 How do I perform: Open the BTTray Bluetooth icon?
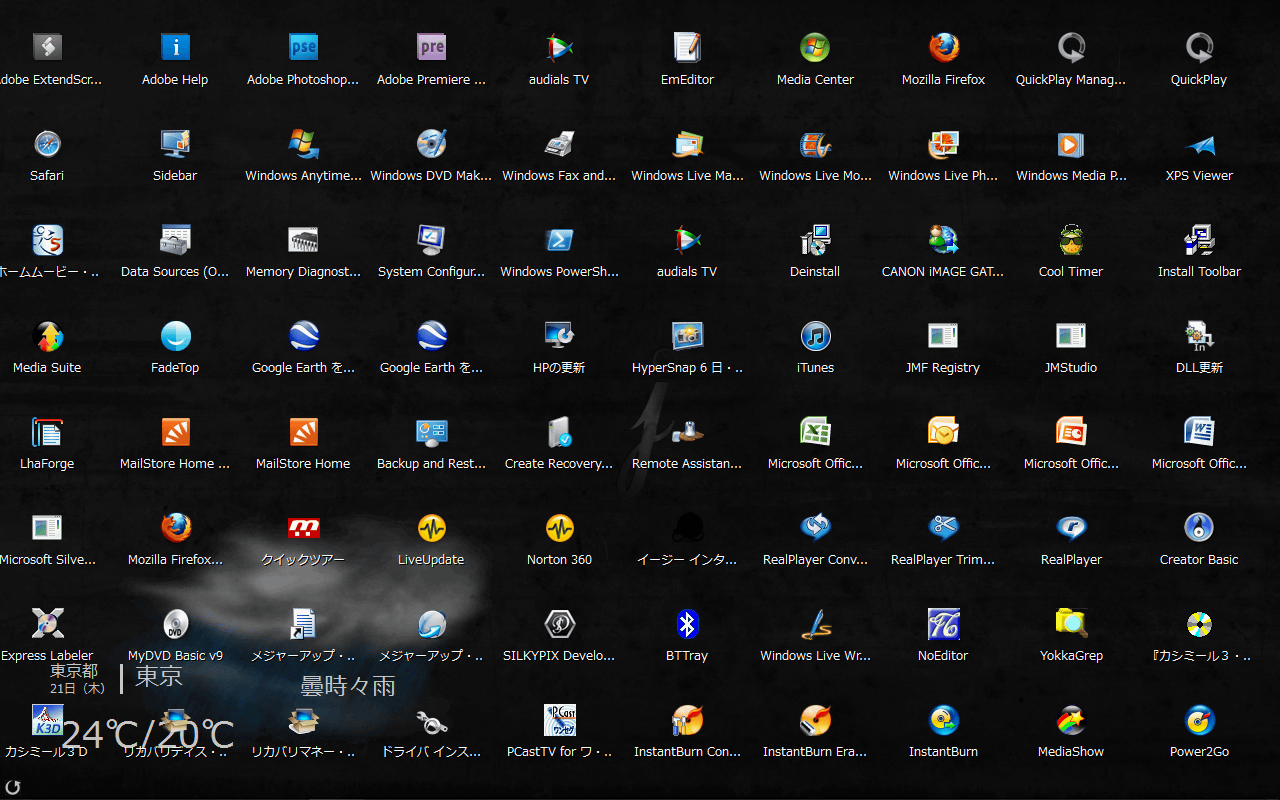687,623
